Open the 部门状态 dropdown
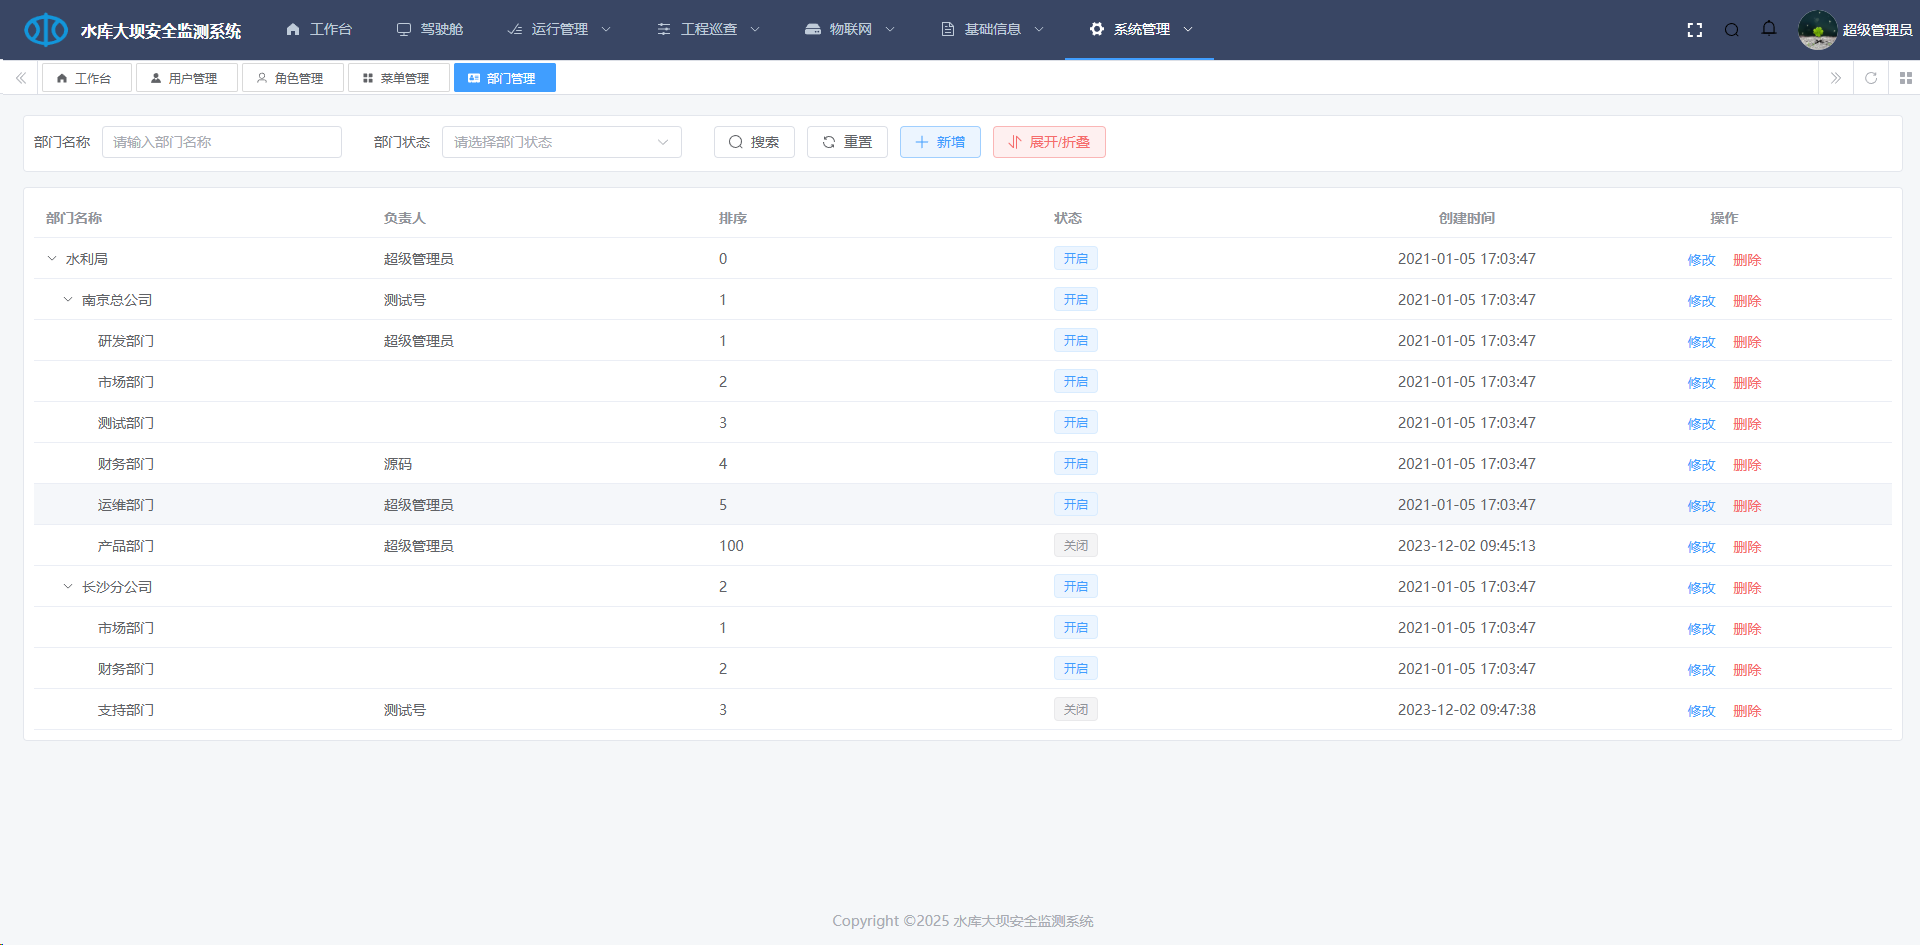 [x=562, y=142]
